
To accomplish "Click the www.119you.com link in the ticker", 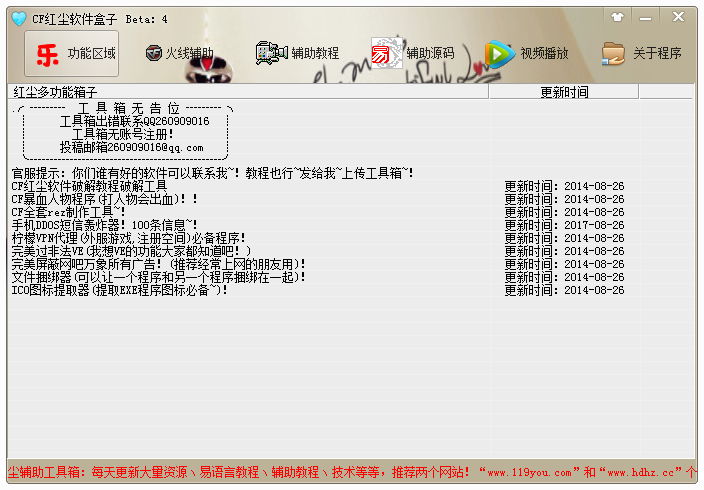I will click(x=529, y=472).
